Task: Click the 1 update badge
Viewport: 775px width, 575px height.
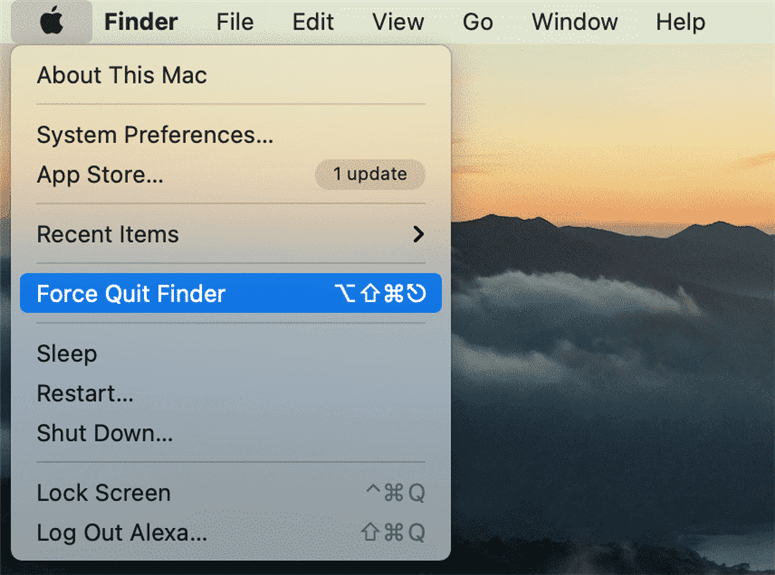Action: click(x=370, y=174)
